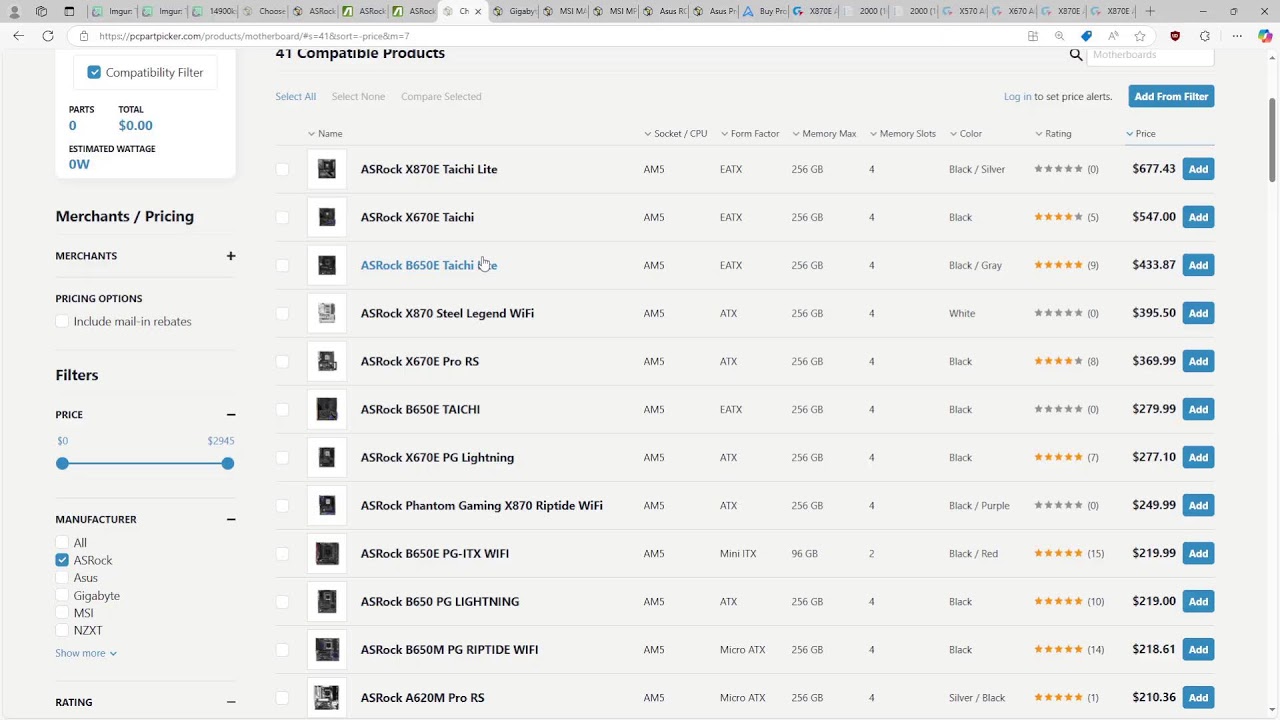Open the shopping price tag icon
Viewport: 1280px width, 720px height.
click(x=1087, y=36)
